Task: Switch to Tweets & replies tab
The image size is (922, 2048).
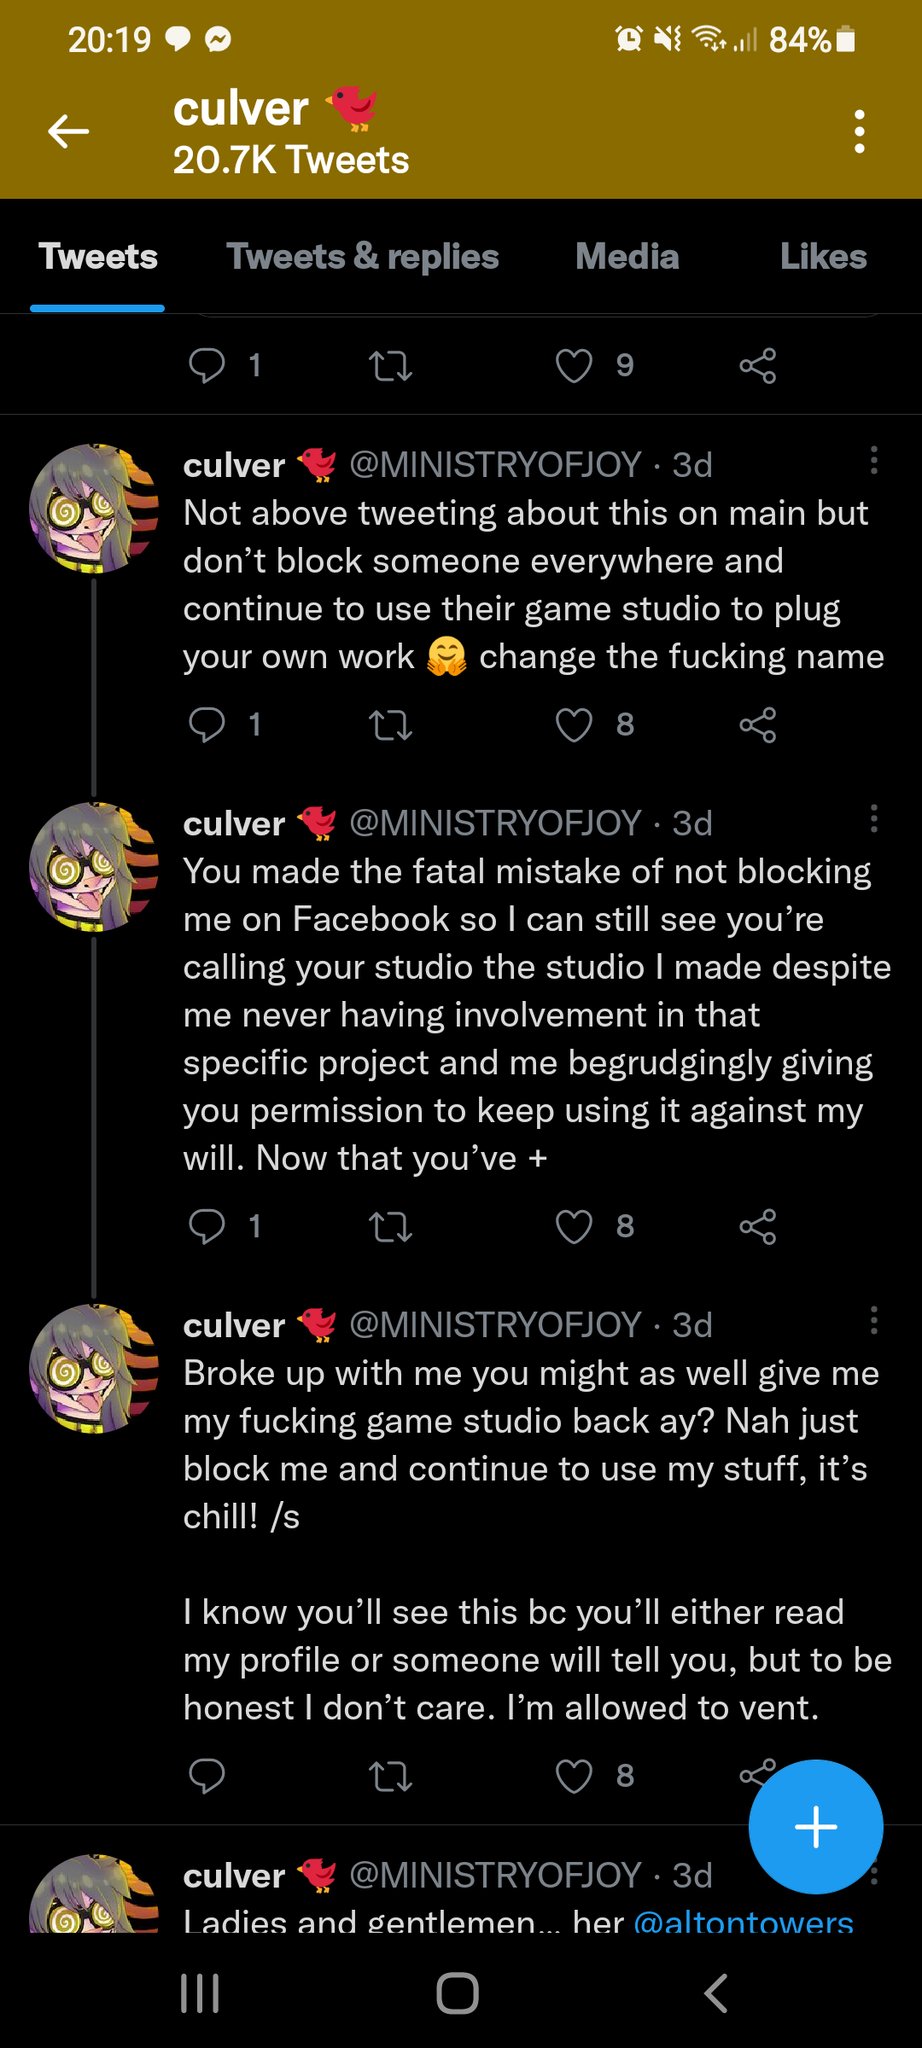Action: tap(362, 257)
